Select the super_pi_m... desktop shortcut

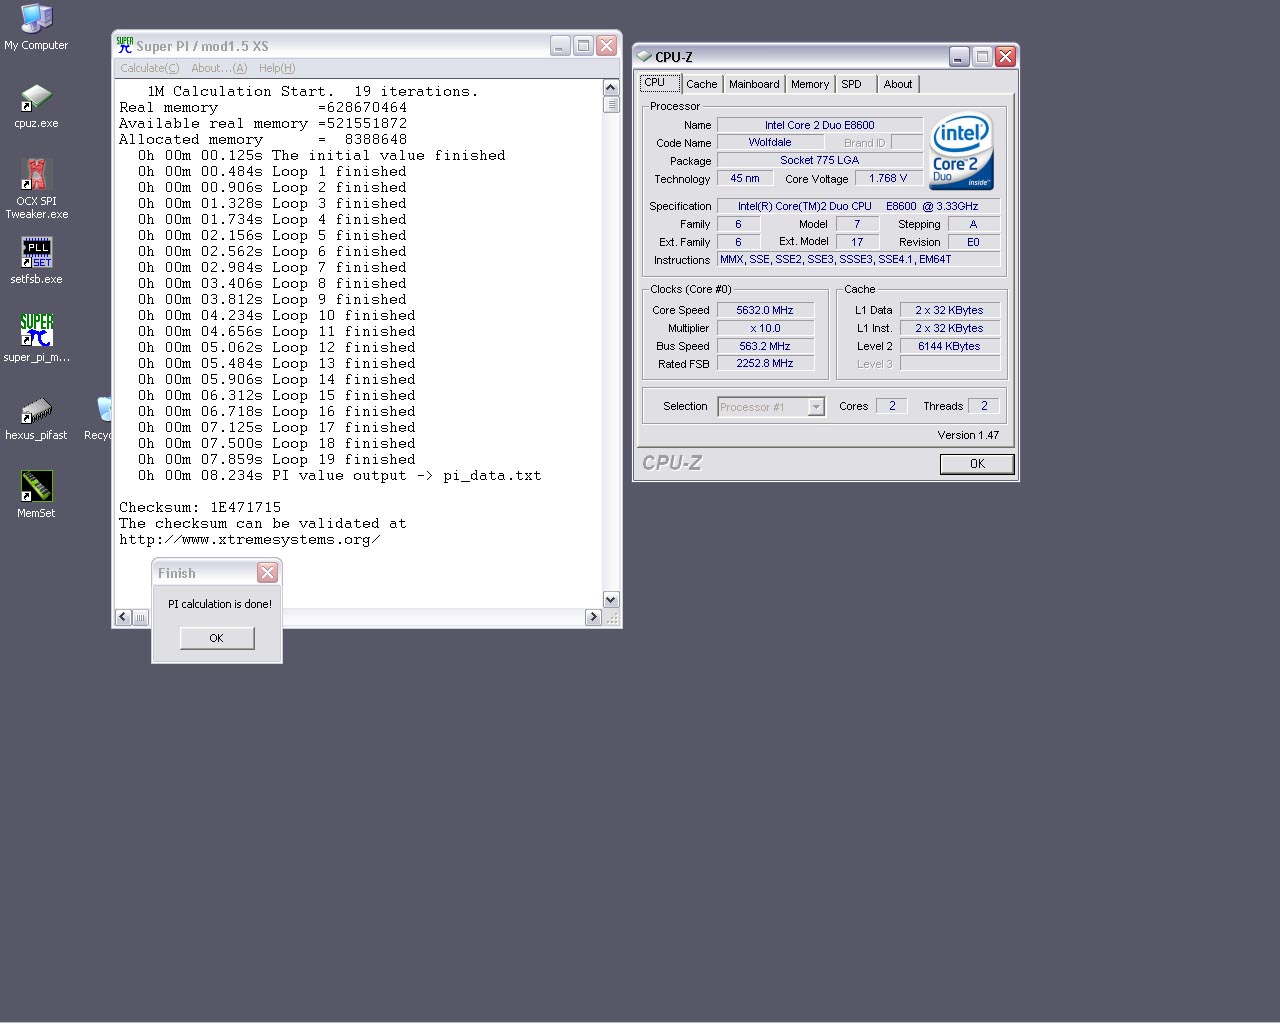(x=36, y=338)
